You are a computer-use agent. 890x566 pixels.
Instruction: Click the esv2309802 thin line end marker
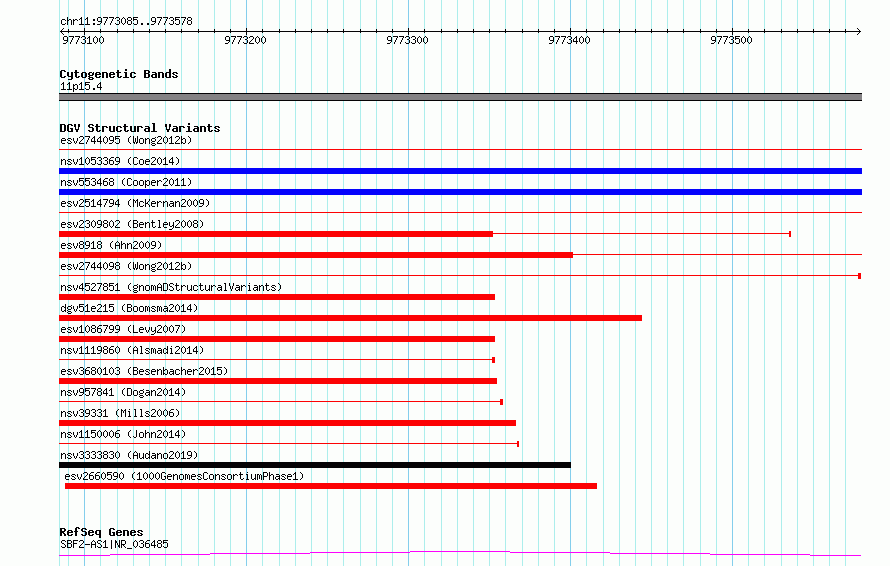[x=790, y=234]
